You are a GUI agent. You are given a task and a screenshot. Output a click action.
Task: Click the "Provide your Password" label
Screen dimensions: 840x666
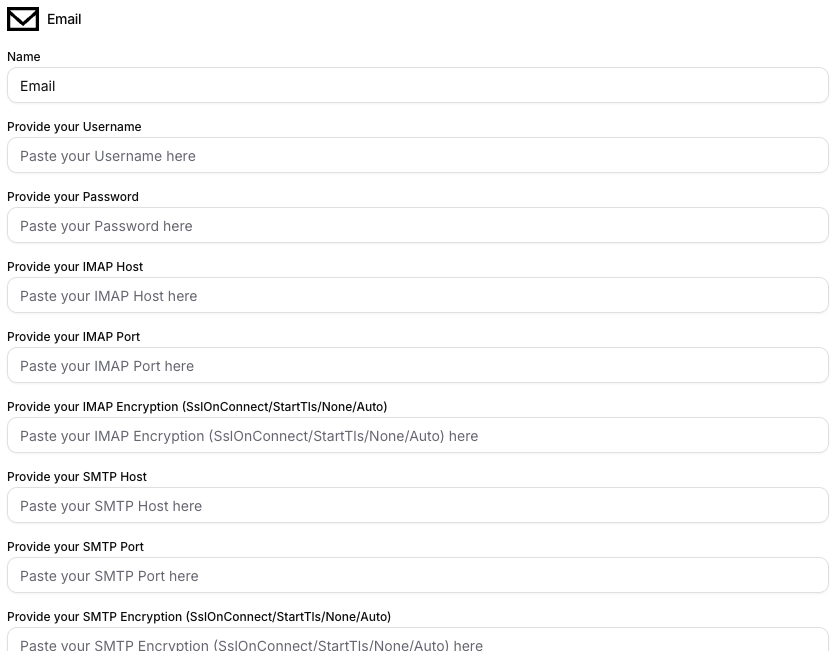click(x=72, y=197)
